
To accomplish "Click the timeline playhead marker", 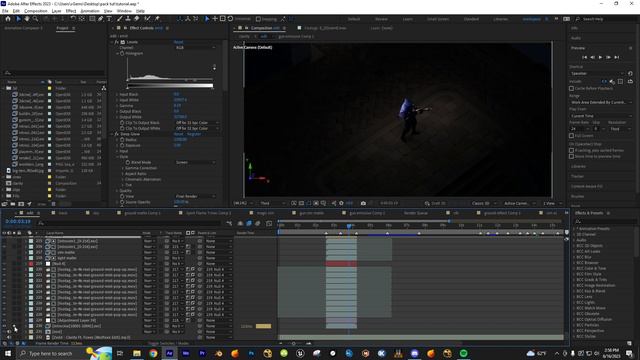I will [349, 225].
